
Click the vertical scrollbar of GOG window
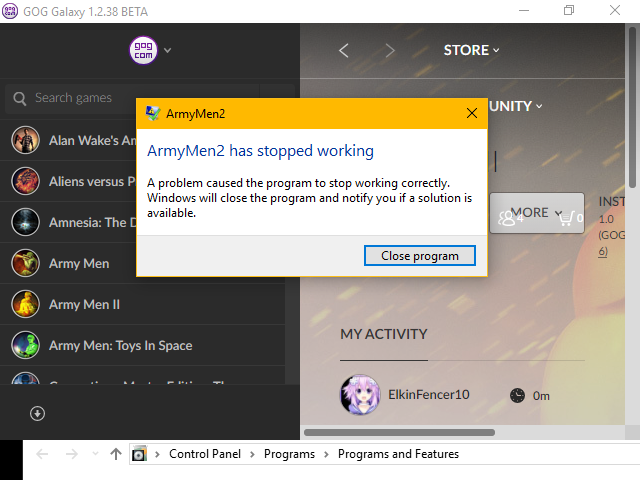[x=633, y=107]
